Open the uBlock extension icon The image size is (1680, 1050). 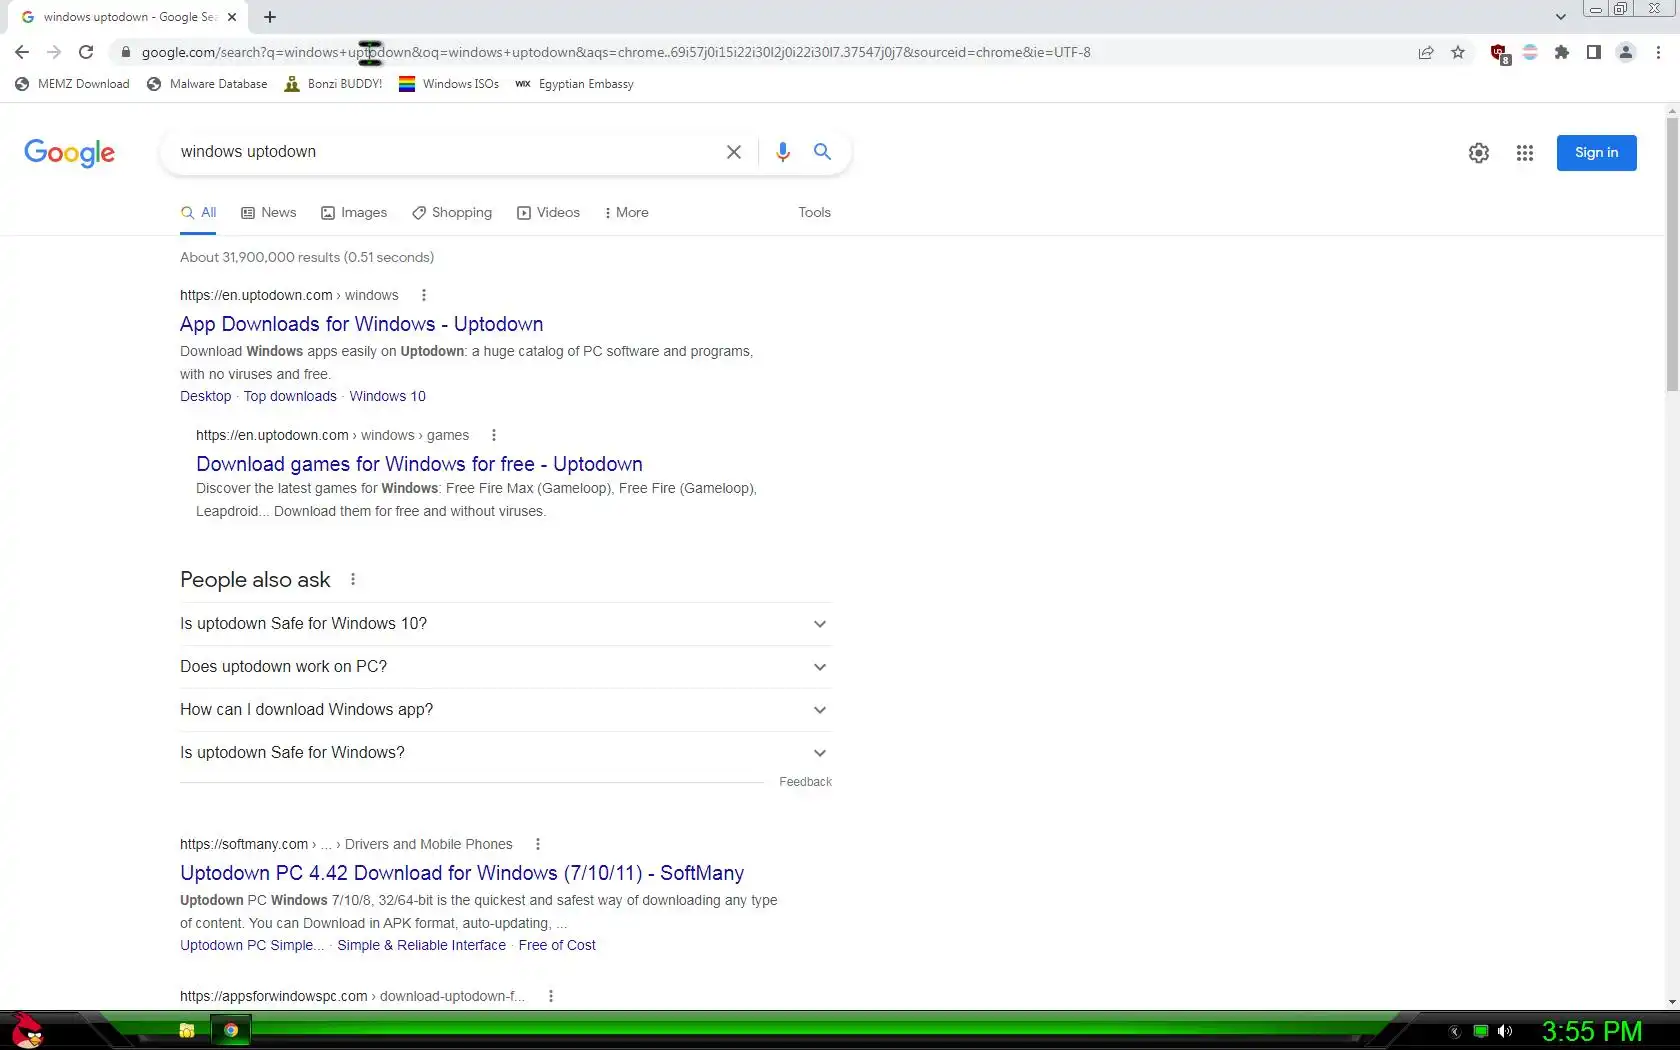coord(1499,53)
